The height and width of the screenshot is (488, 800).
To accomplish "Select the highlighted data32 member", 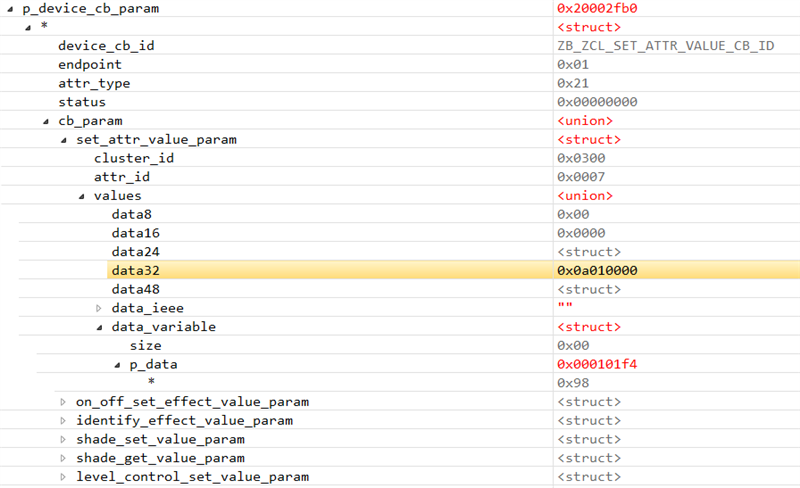I will click(x=136, y=271).
